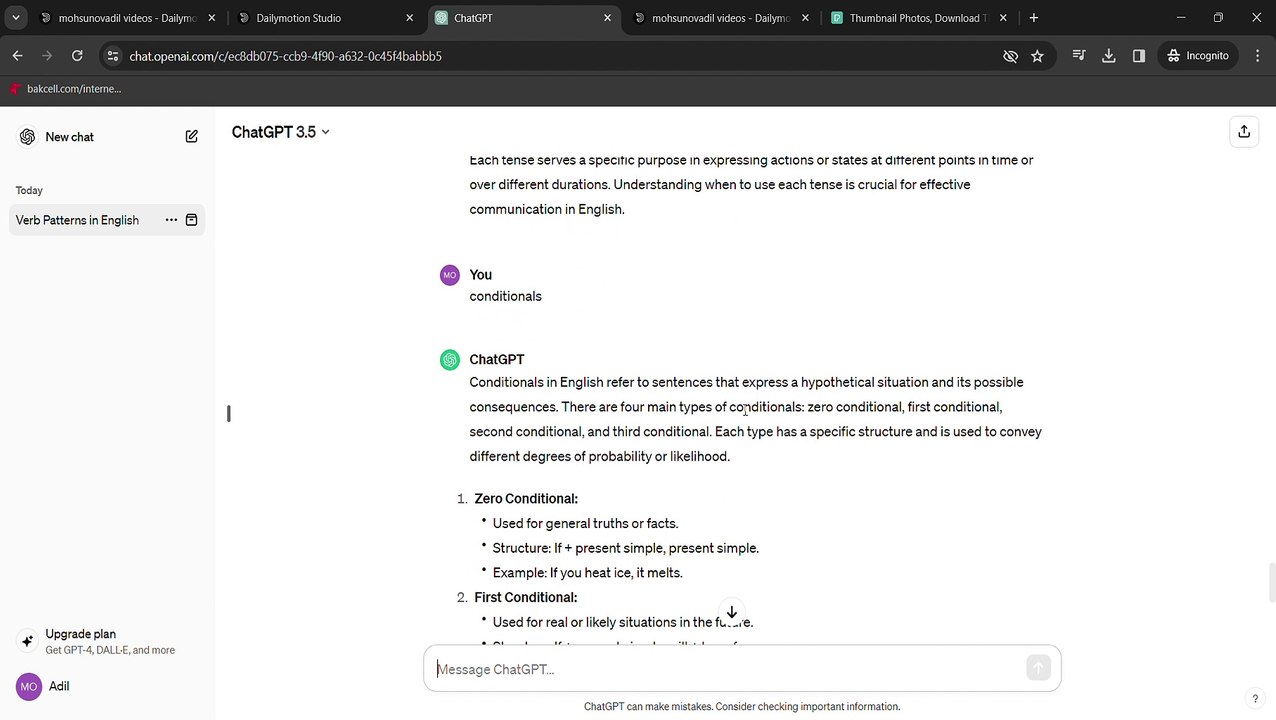Archive the Verb Patterns in English chat

click(191, 220)
